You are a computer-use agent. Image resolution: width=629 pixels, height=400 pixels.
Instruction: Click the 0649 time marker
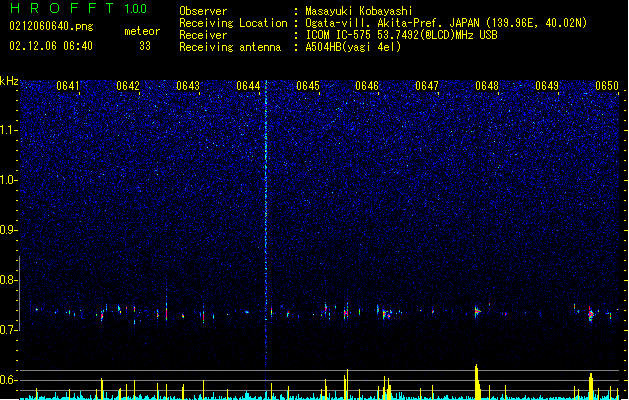click(547, 86)
